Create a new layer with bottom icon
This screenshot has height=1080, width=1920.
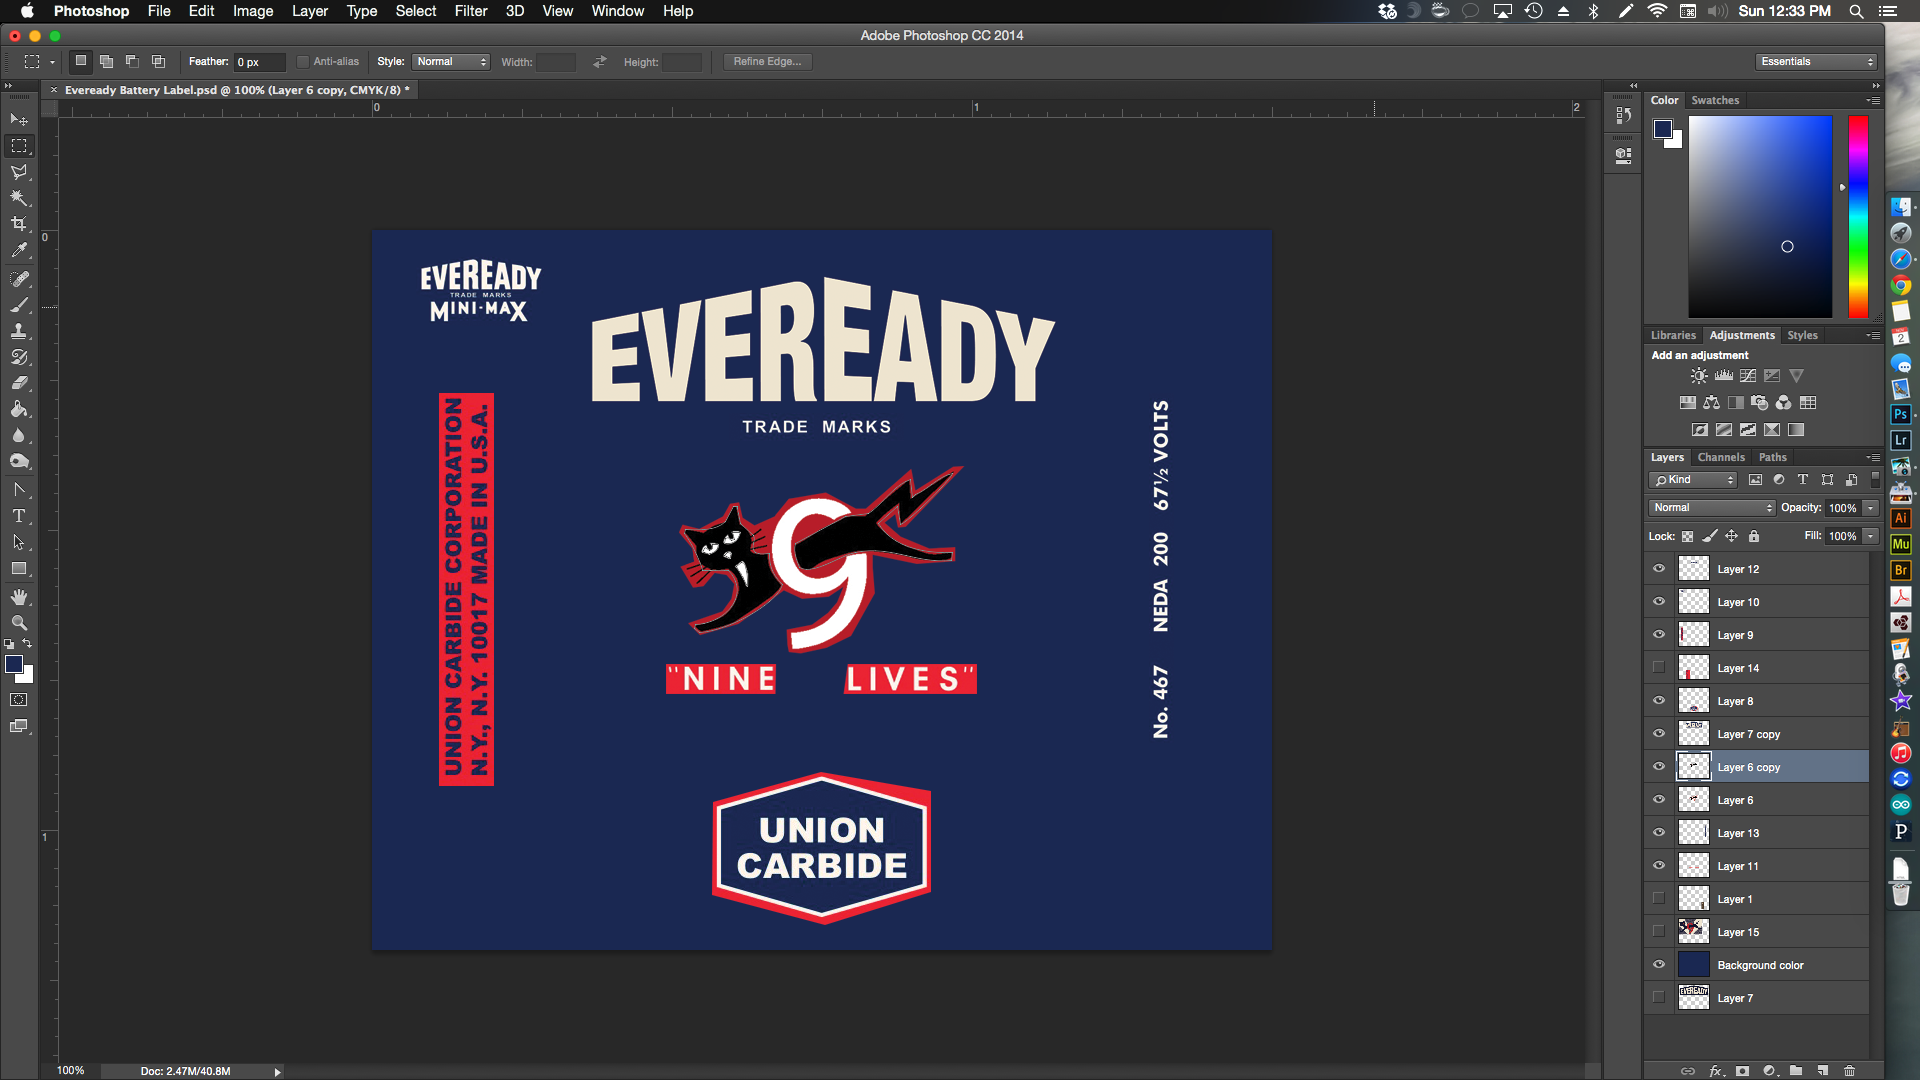[x=1823, y=1071]
